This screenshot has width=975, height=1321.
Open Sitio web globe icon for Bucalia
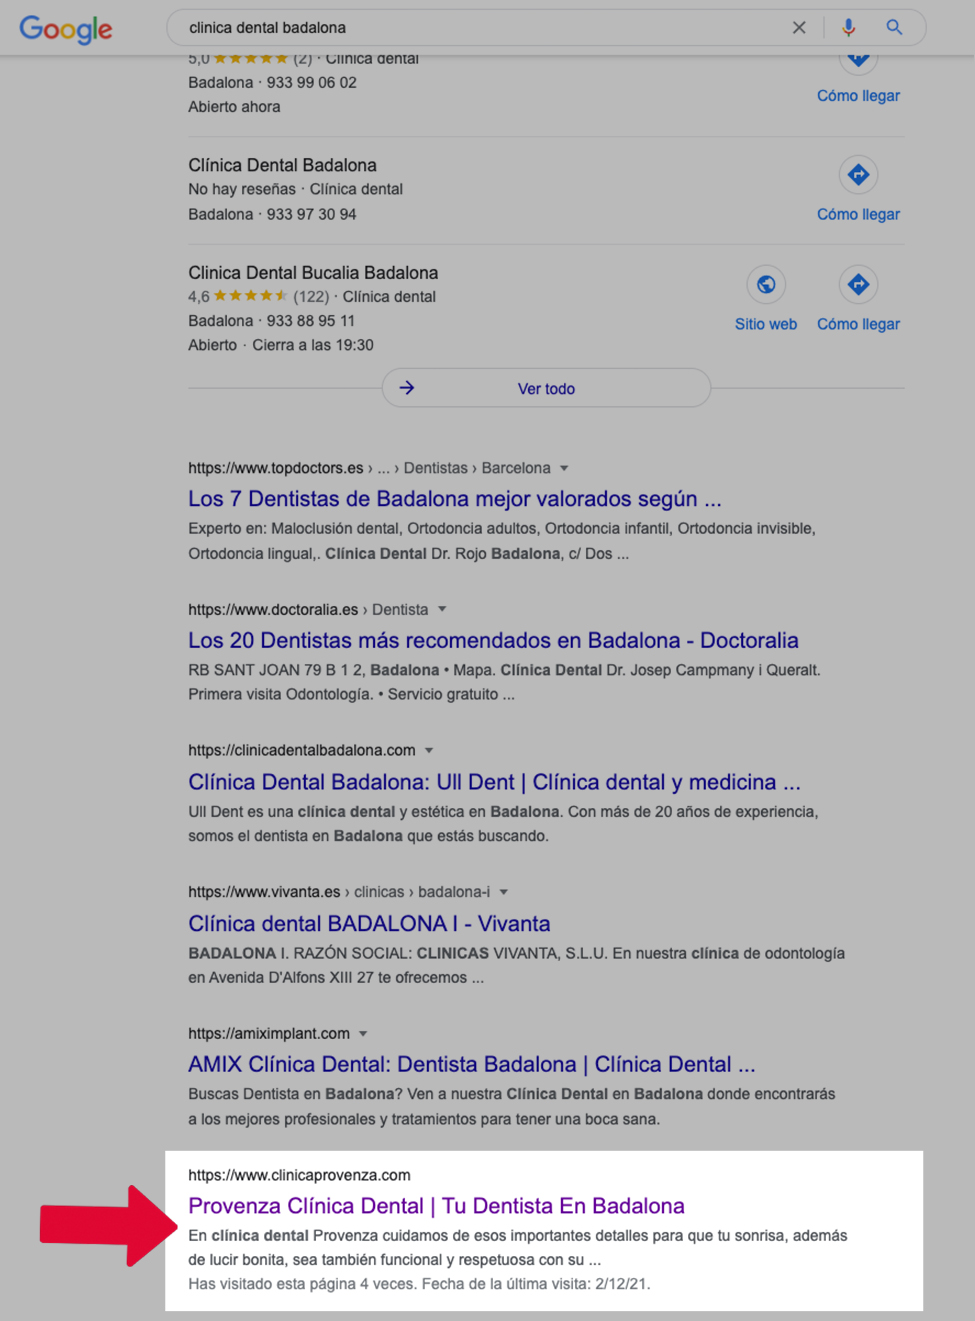pyautogui.click(x=766, y=285)
